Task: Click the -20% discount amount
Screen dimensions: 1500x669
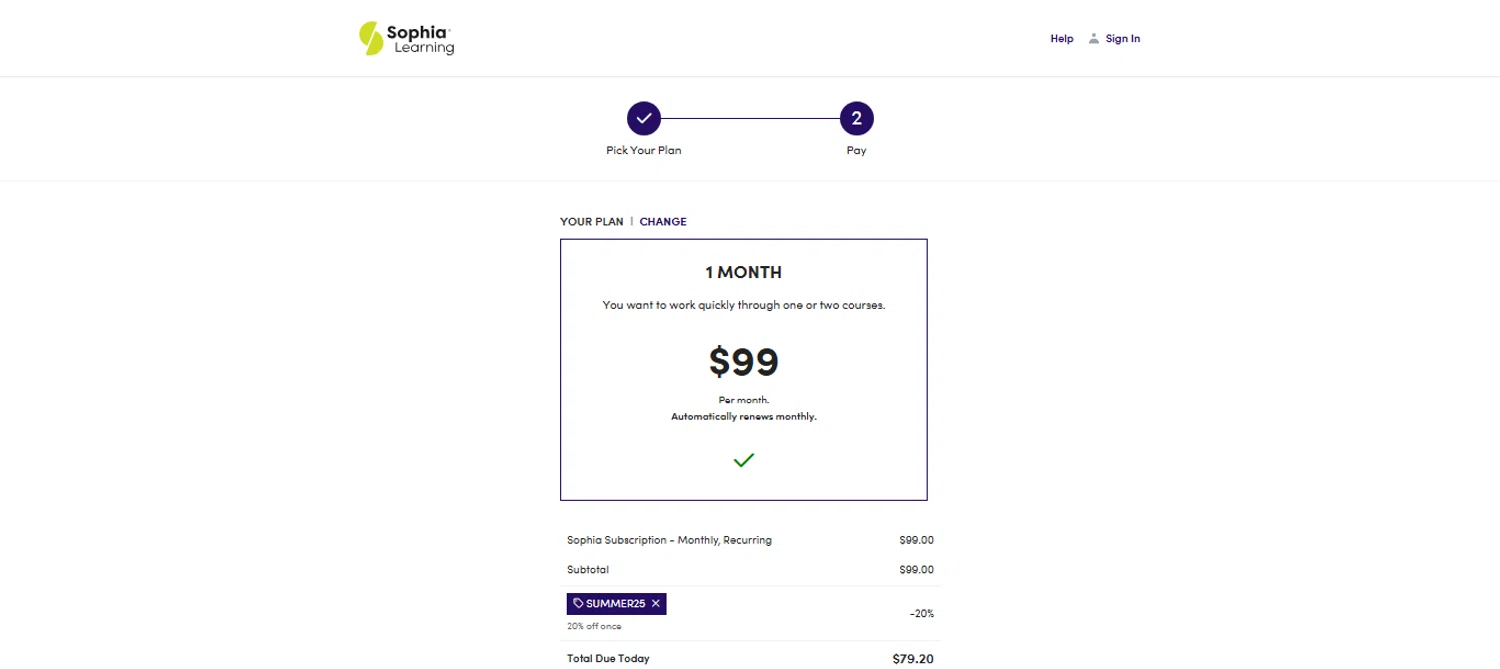Action: point(921,613)
